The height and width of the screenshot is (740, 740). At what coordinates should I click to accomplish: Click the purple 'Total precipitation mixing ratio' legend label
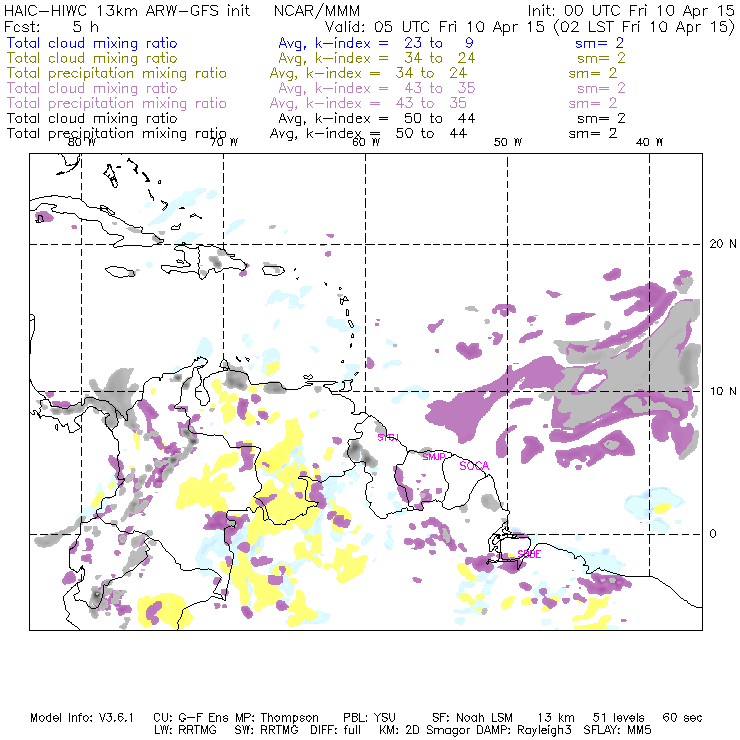pyautogui.click(x=117, y=103)
